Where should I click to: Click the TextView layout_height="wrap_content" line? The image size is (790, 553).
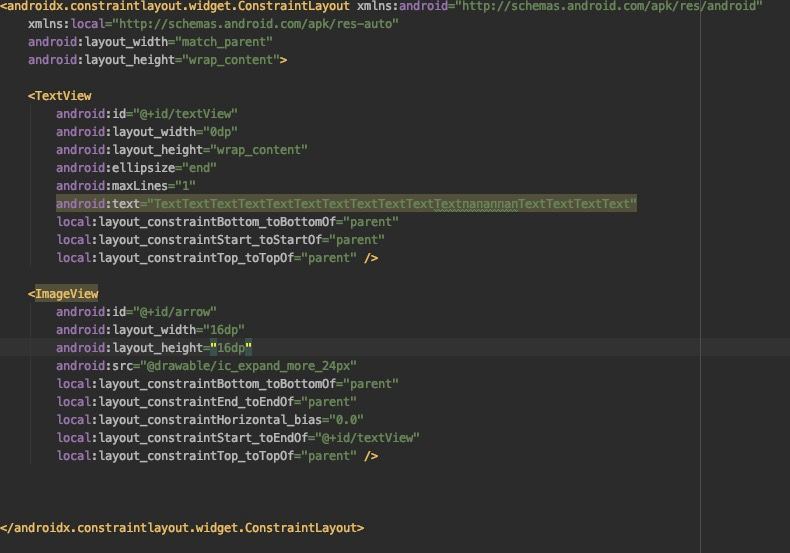click(182, 150)
